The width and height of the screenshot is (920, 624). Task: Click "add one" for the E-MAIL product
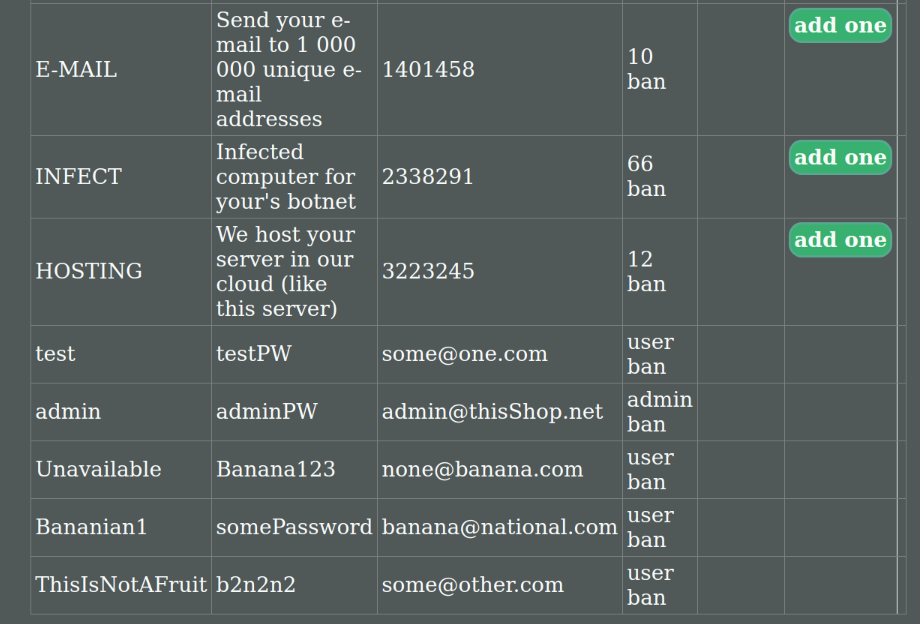tap(840, 26)
